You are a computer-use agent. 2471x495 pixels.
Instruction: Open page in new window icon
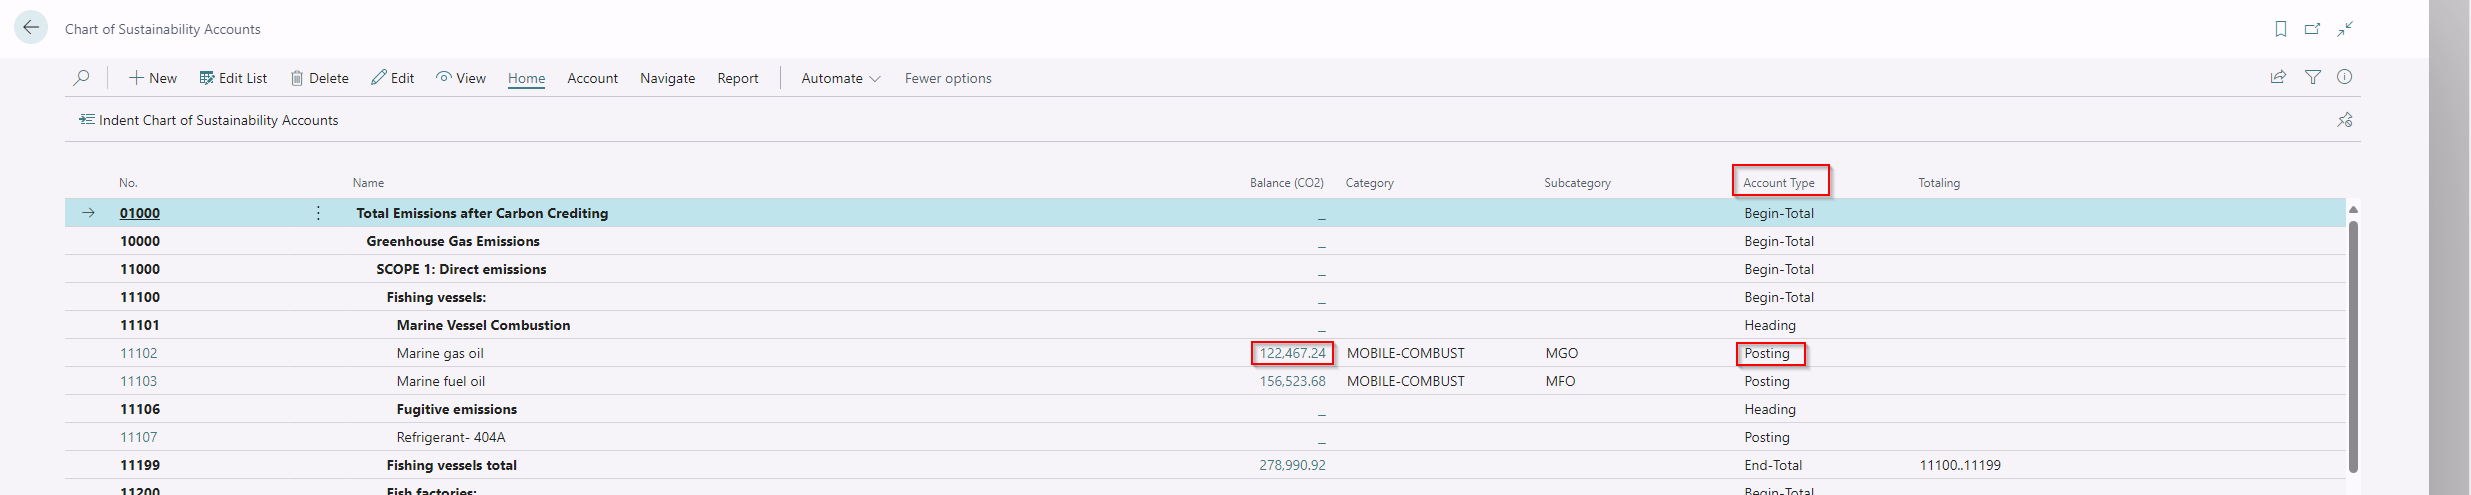coord(2312,29)
